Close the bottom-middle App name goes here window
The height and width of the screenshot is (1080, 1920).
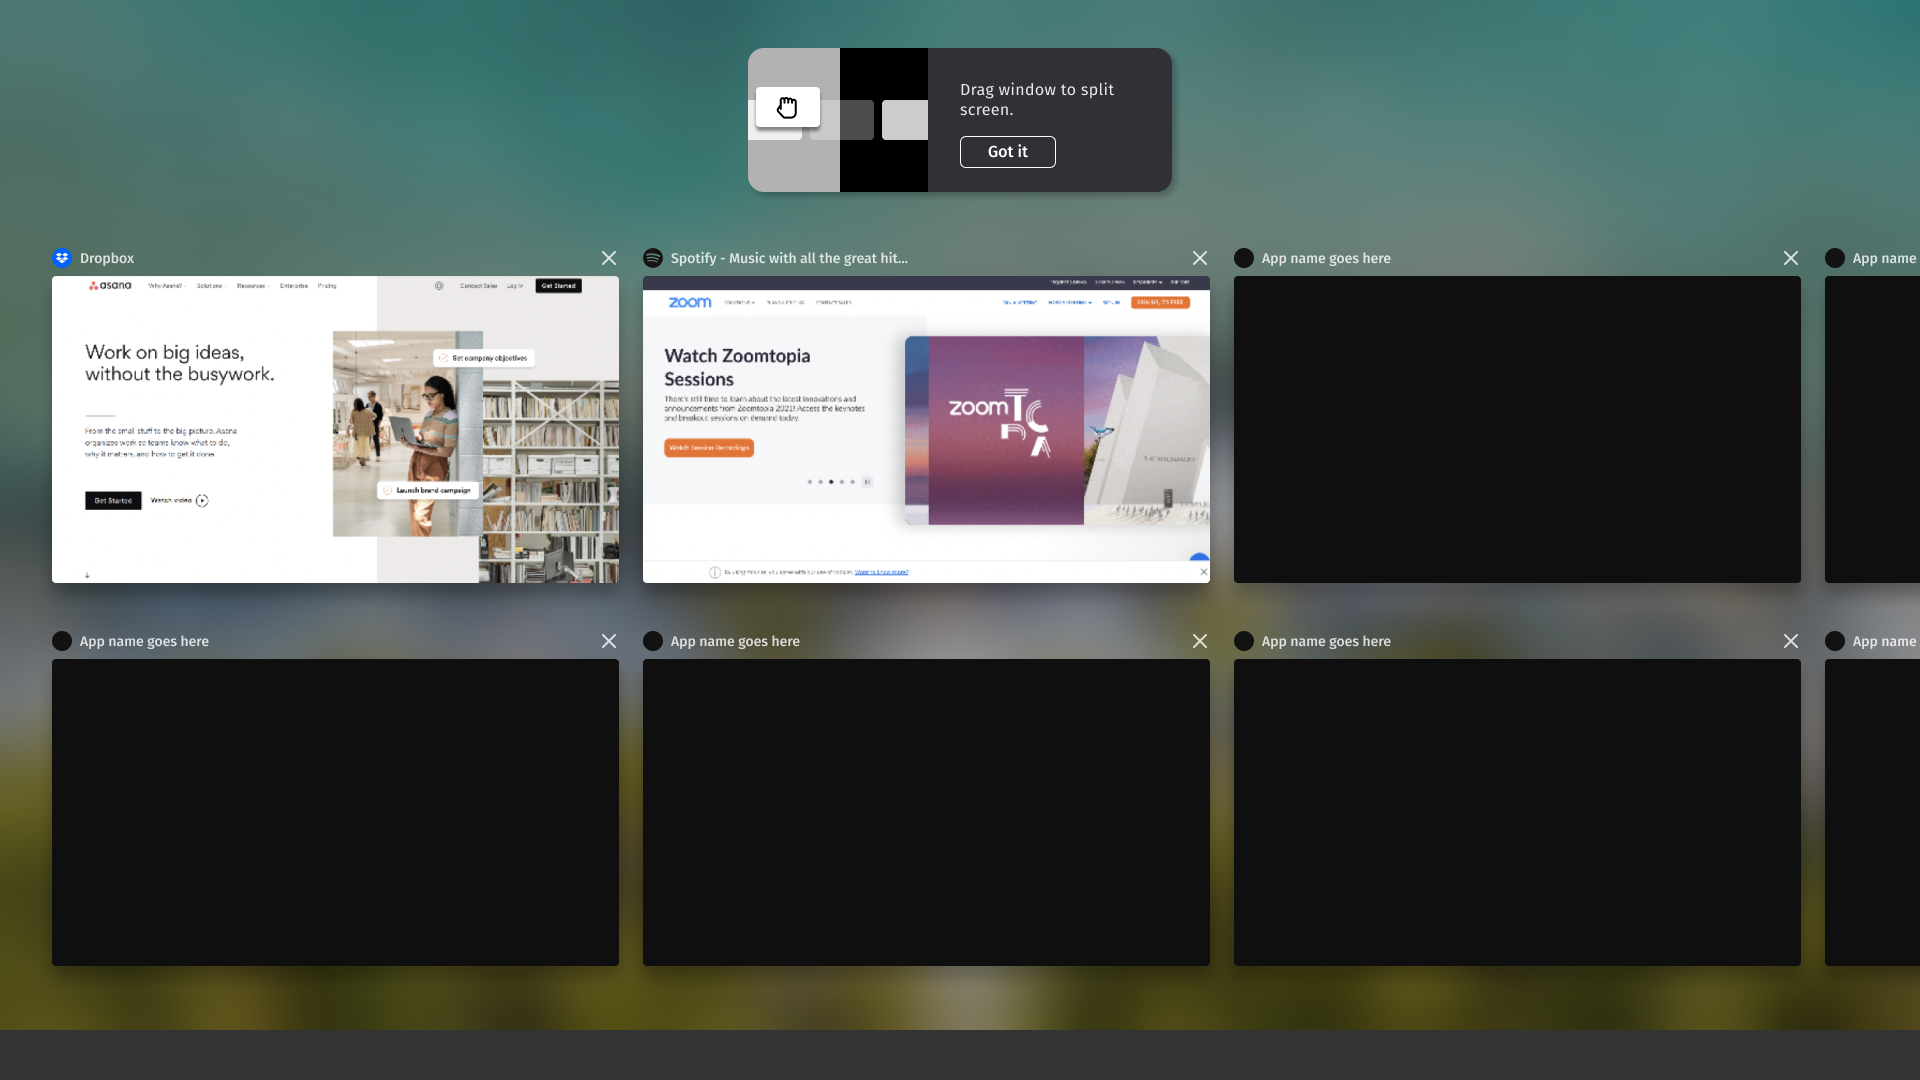(1200, 641)
